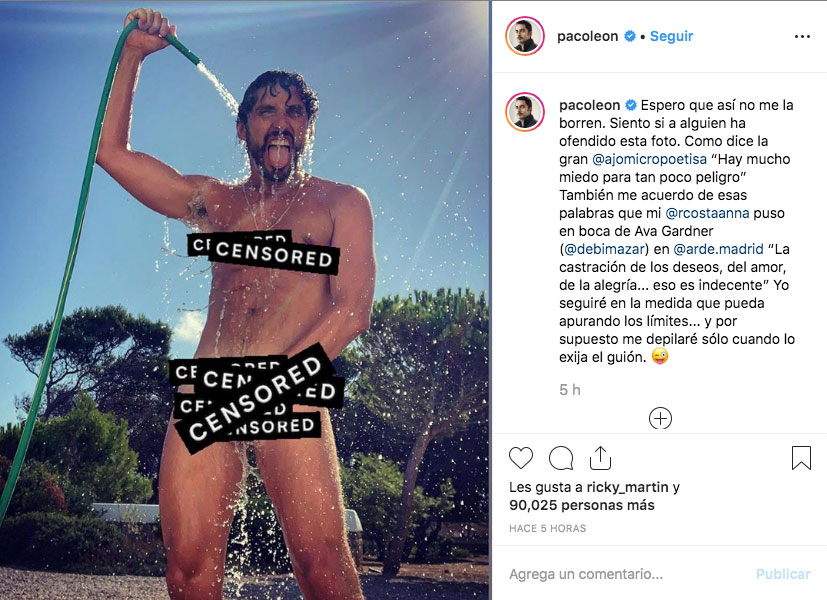Like the post with the heart icon
Viewport: 827px width, 600px height.
coord(521,458)
